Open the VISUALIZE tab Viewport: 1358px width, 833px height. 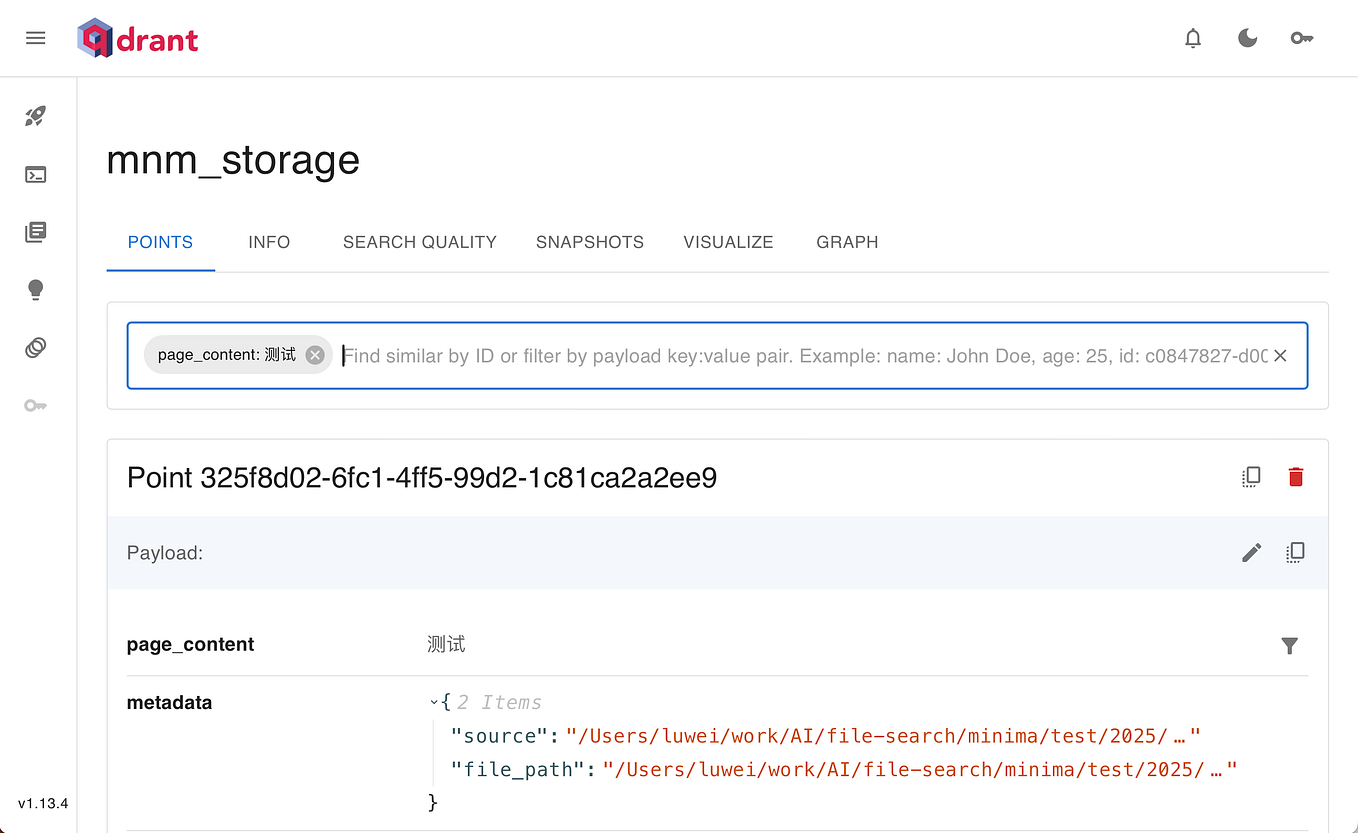(728, 242)
